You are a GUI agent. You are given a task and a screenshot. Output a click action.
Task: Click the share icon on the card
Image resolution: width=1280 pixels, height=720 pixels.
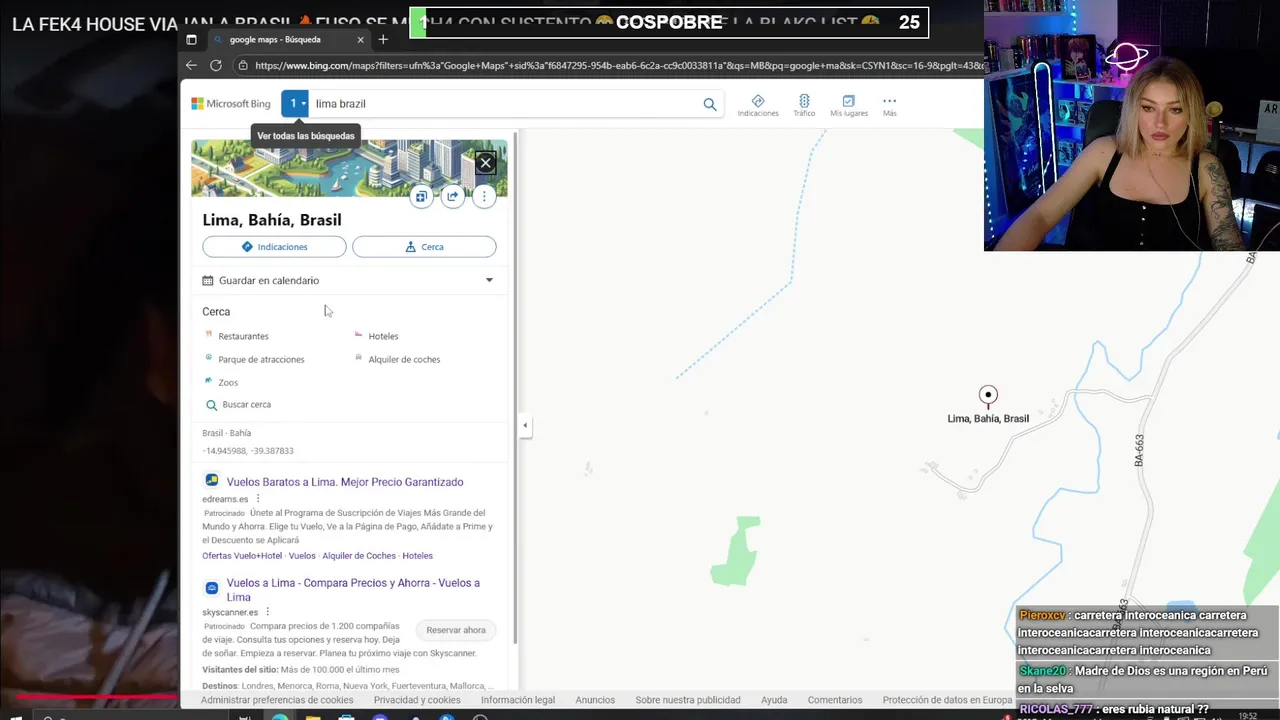[x=453, y=197]
